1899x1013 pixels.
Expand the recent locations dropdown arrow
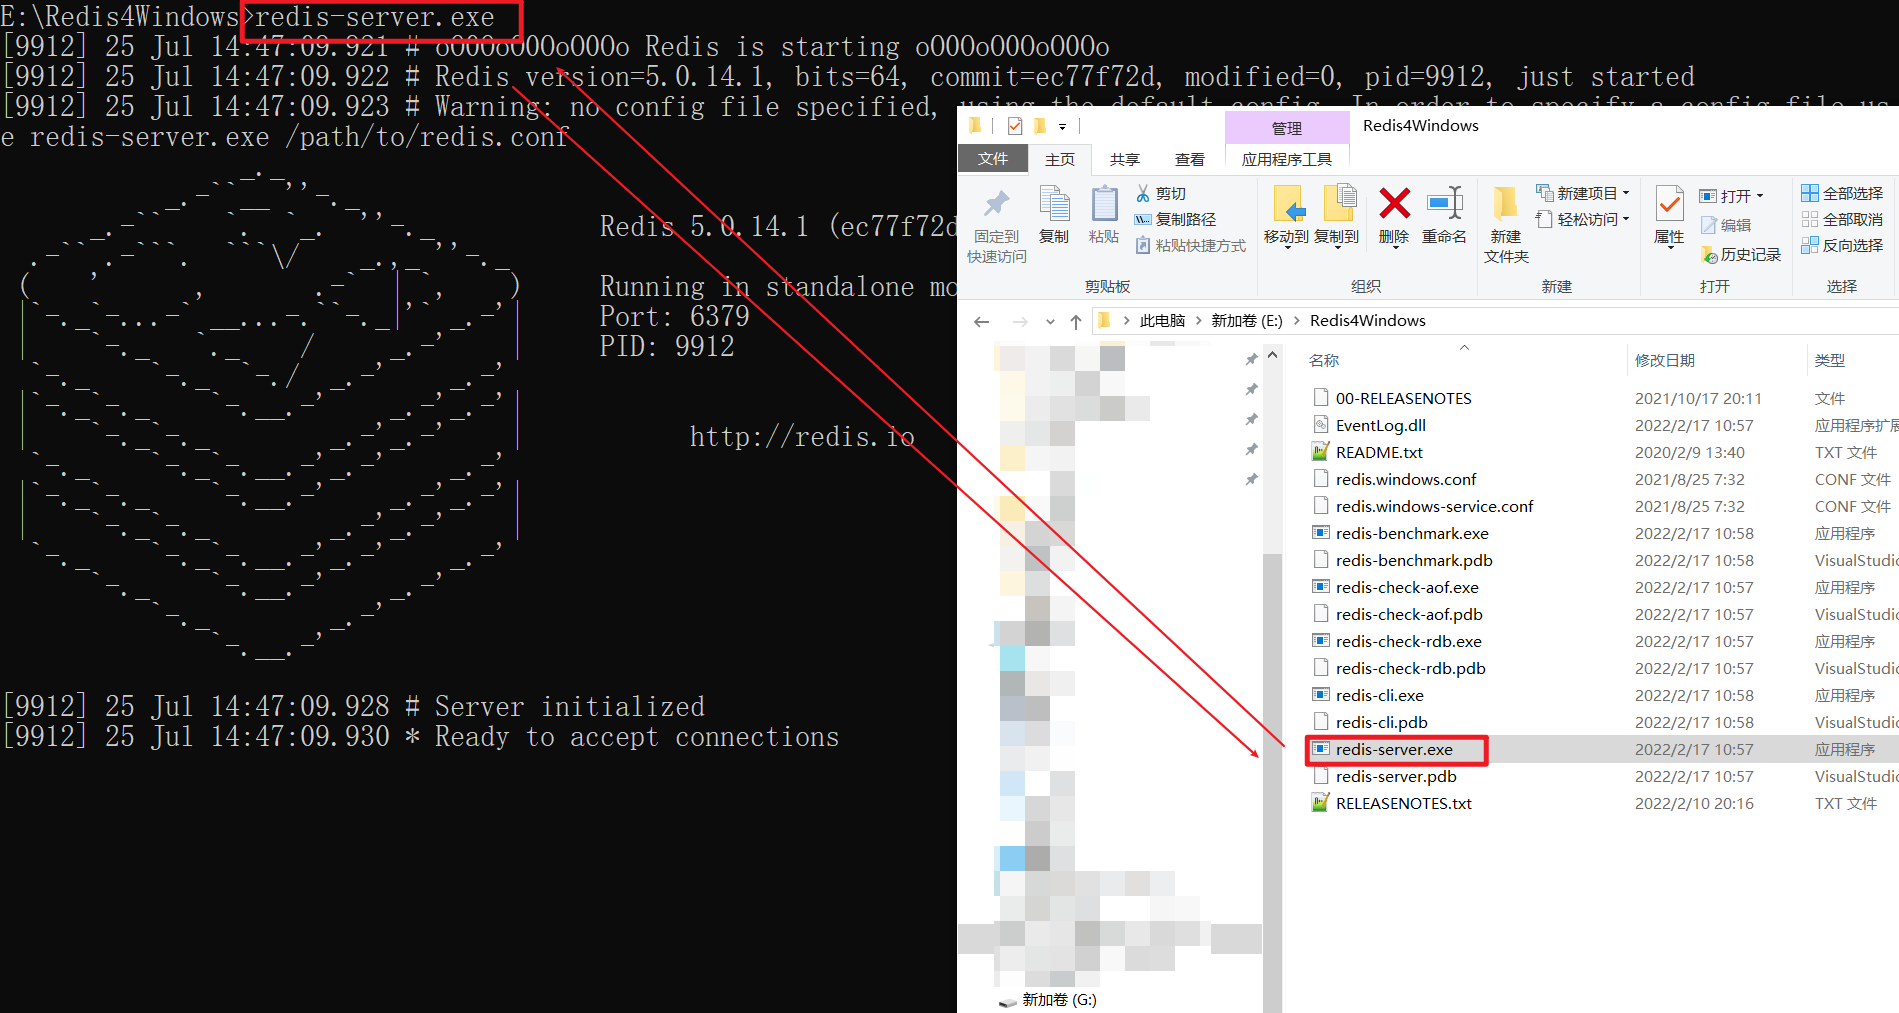[1050, 321]
